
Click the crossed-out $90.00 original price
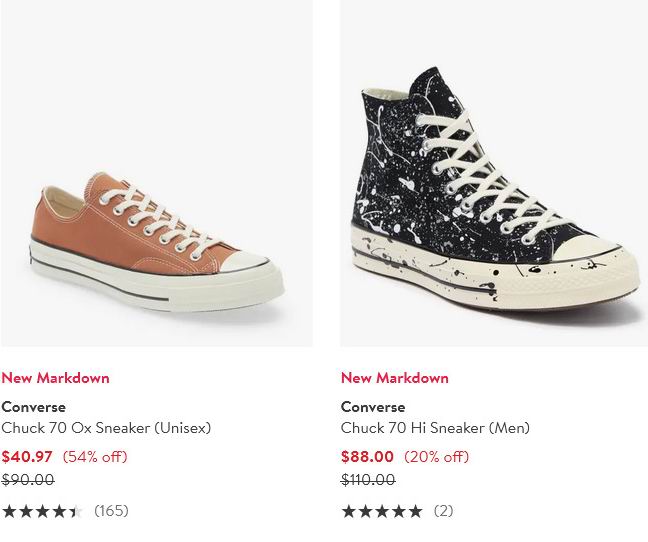[27, 480]
